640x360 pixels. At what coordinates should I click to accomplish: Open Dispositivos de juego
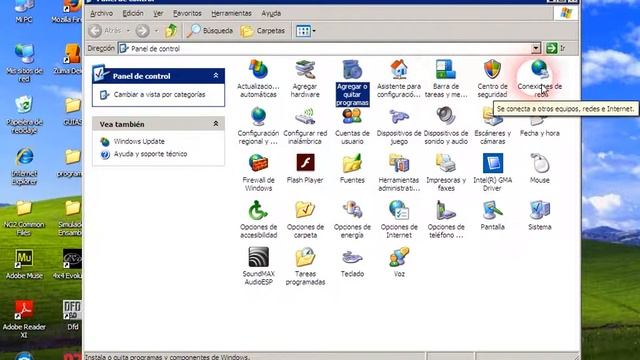pyautogui.click(x=399, y=126)
